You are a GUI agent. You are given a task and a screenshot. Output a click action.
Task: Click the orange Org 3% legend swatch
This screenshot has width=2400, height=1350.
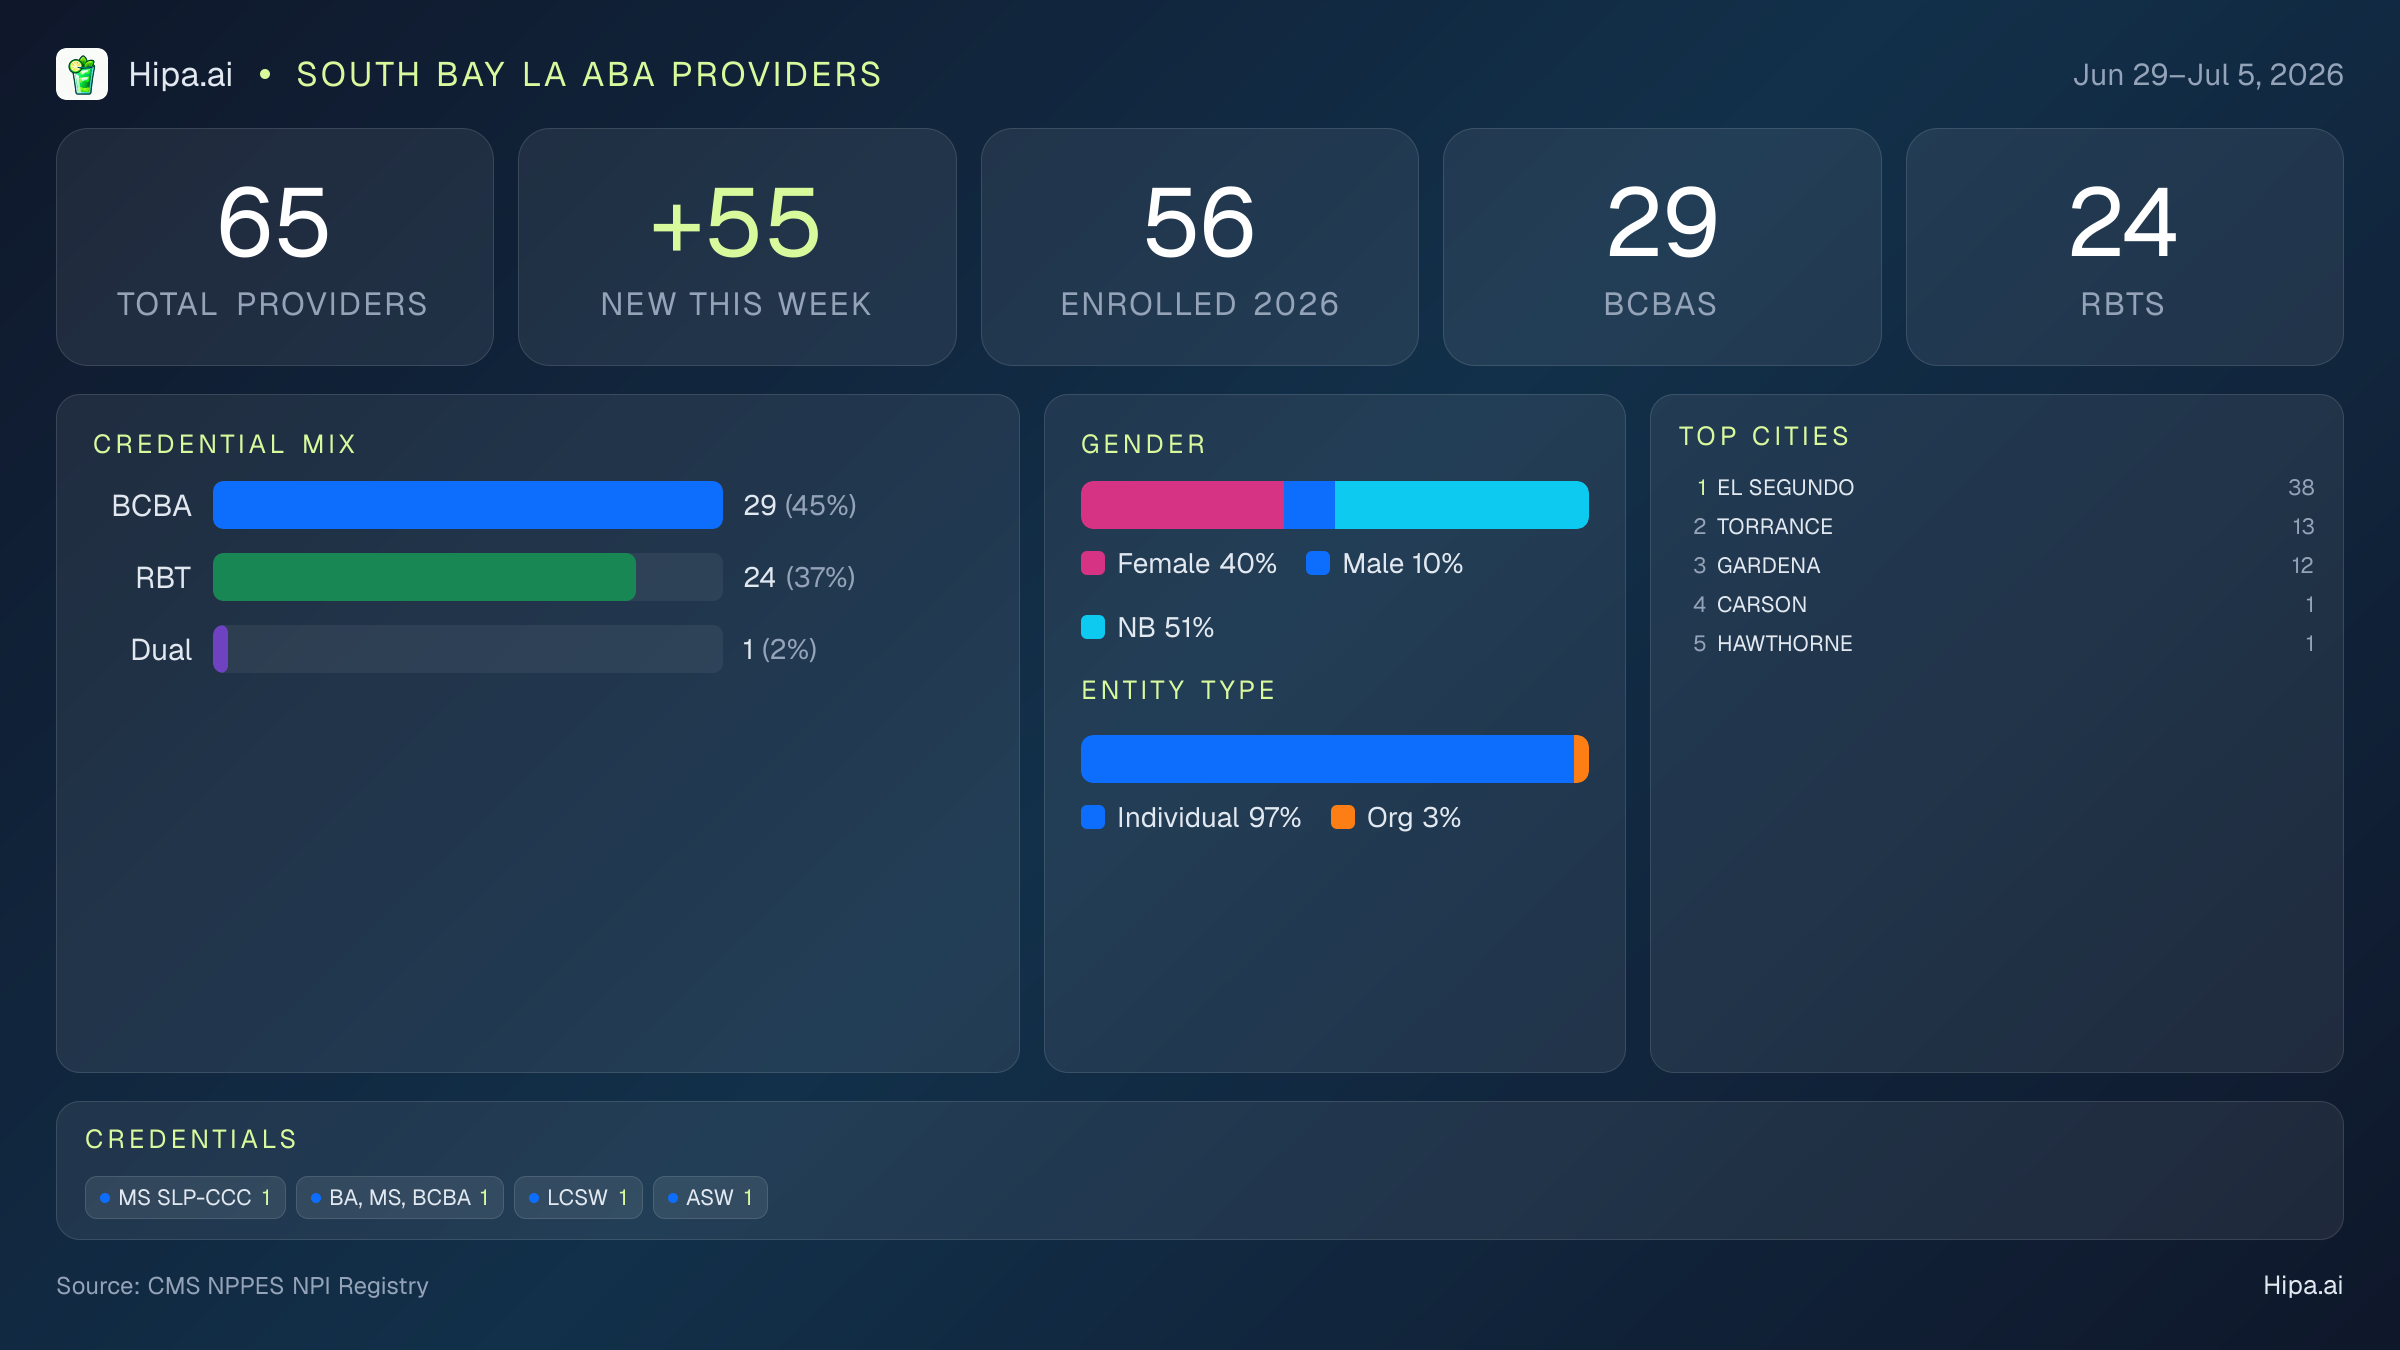click(1343, 818)
